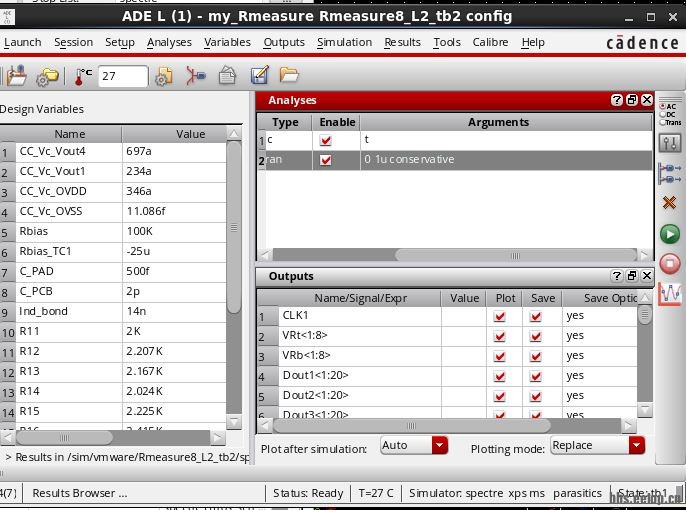
Task: Click the load state toolbar icon
Action: [x=16, y=75]
